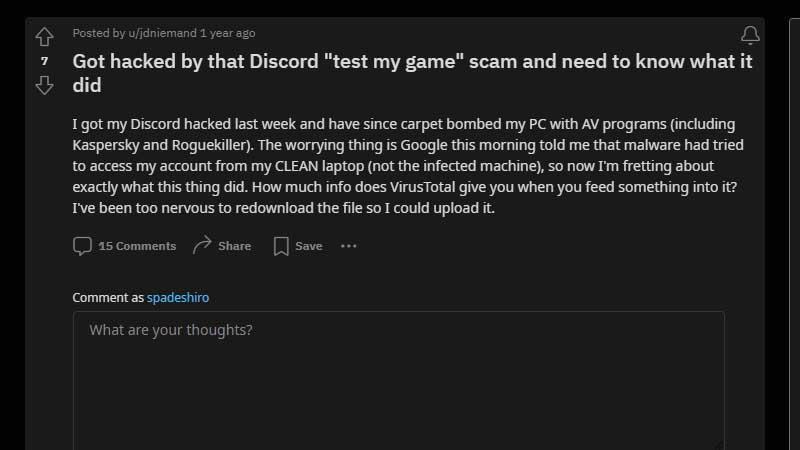Open the u/jdniemand profile link

pyautogui.click(x=162, y=33)
